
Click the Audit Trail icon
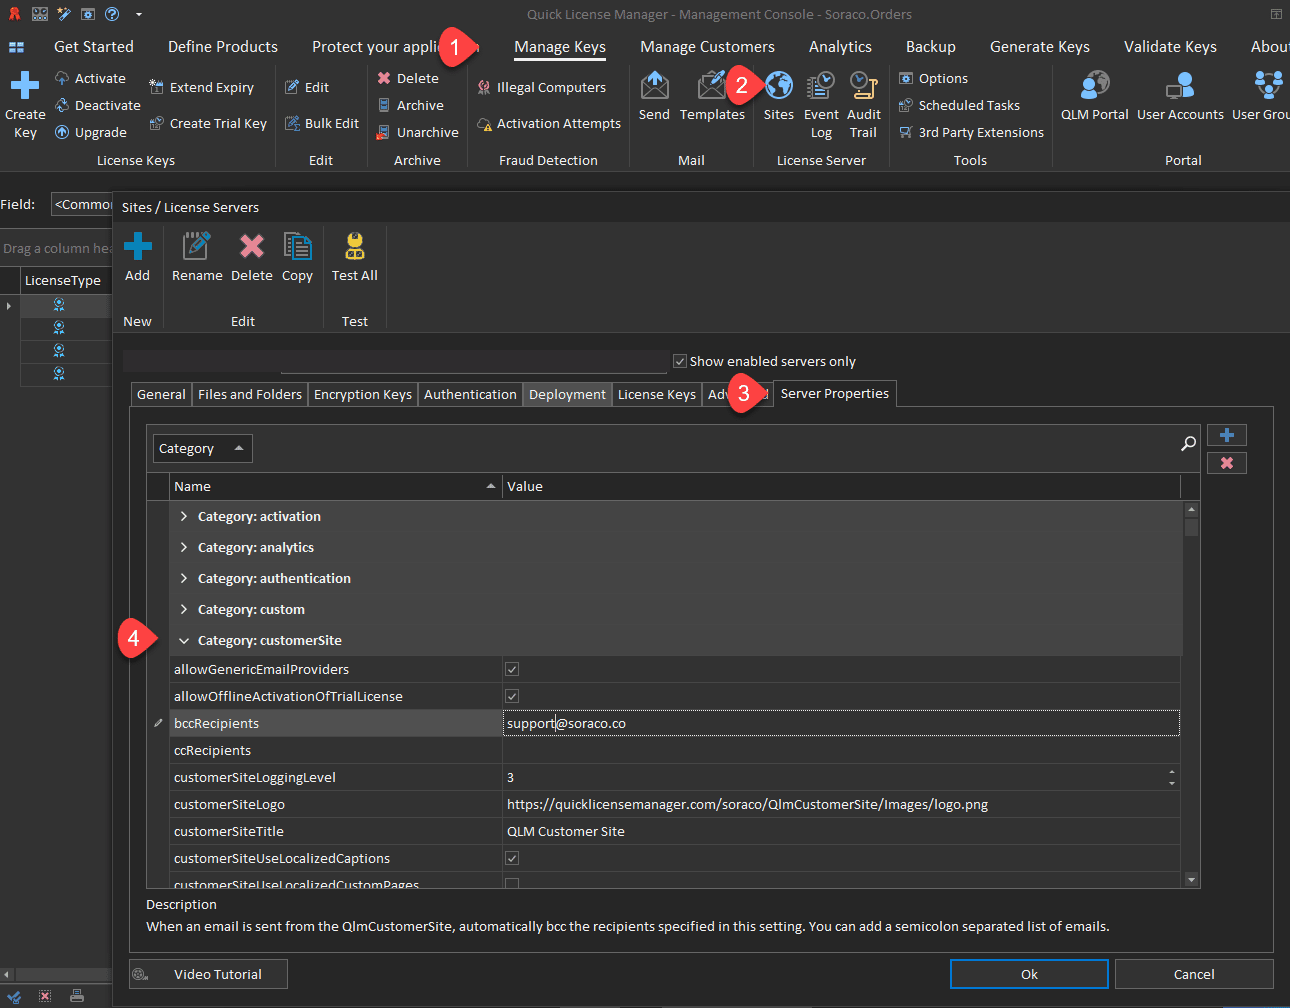(x=863, y=87)
